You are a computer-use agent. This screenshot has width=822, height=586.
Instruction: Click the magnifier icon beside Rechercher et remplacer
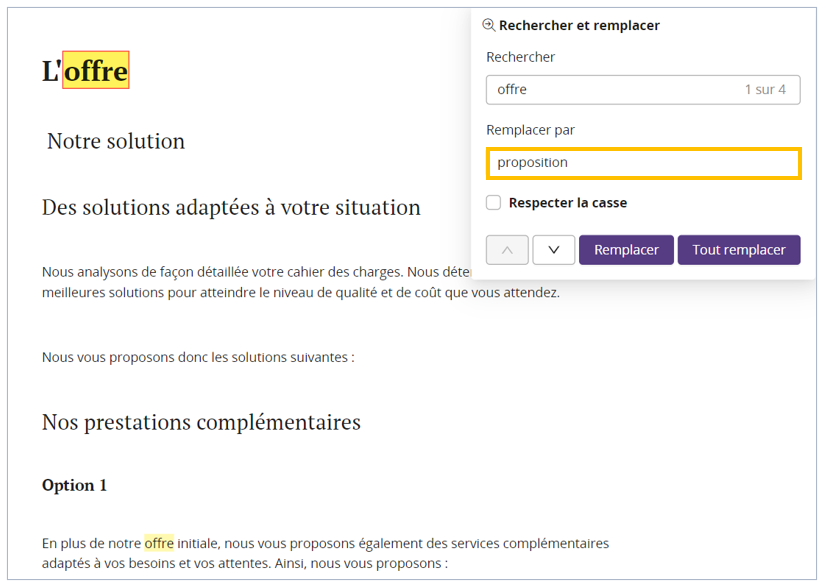[x=489, y=25]
